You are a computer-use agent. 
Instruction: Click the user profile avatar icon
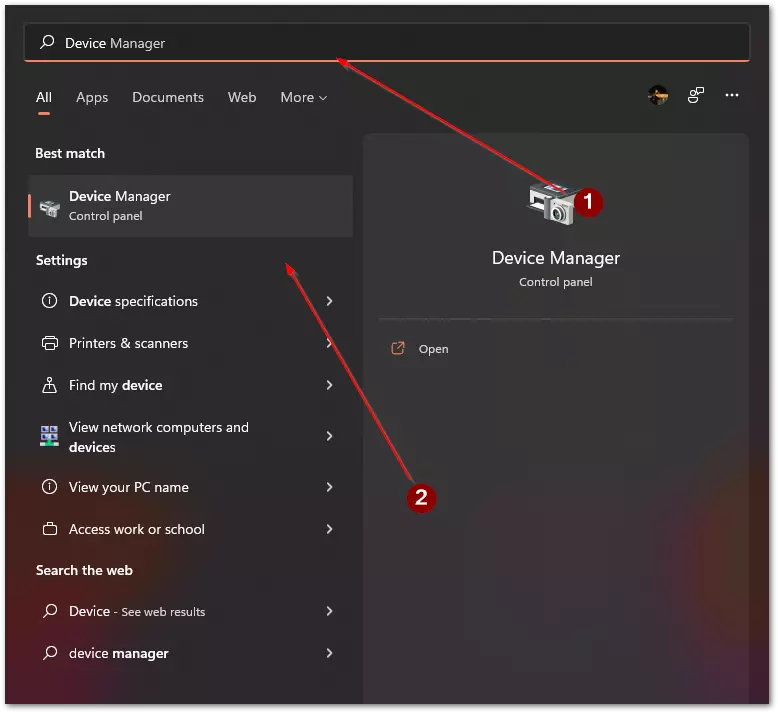point(658,95)
